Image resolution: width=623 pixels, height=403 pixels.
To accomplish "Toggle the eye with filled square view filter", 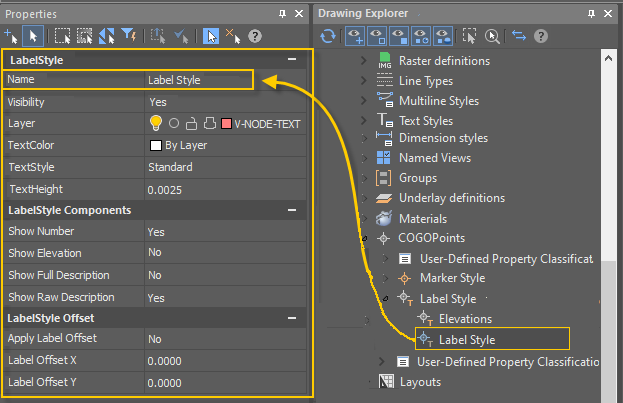I will point(399,36).
